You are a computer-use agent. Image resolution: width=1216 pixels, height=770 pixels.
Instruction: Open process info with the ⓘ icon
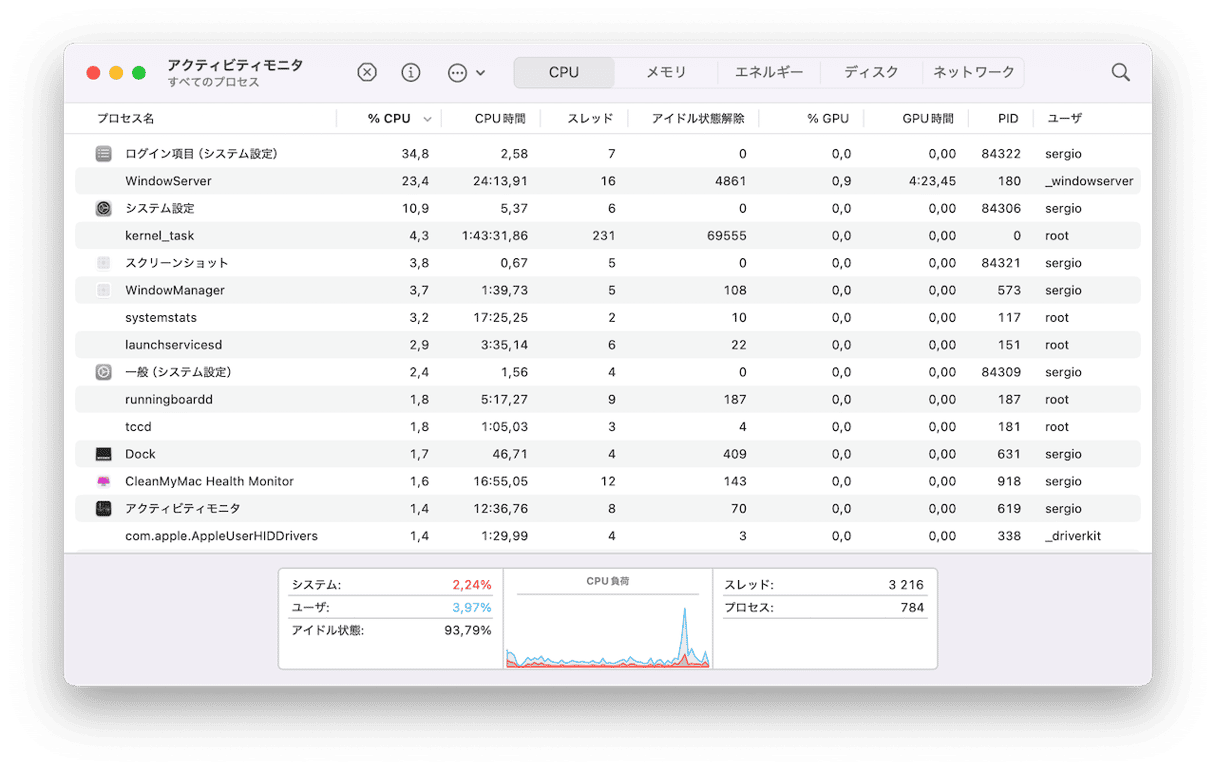411,72
